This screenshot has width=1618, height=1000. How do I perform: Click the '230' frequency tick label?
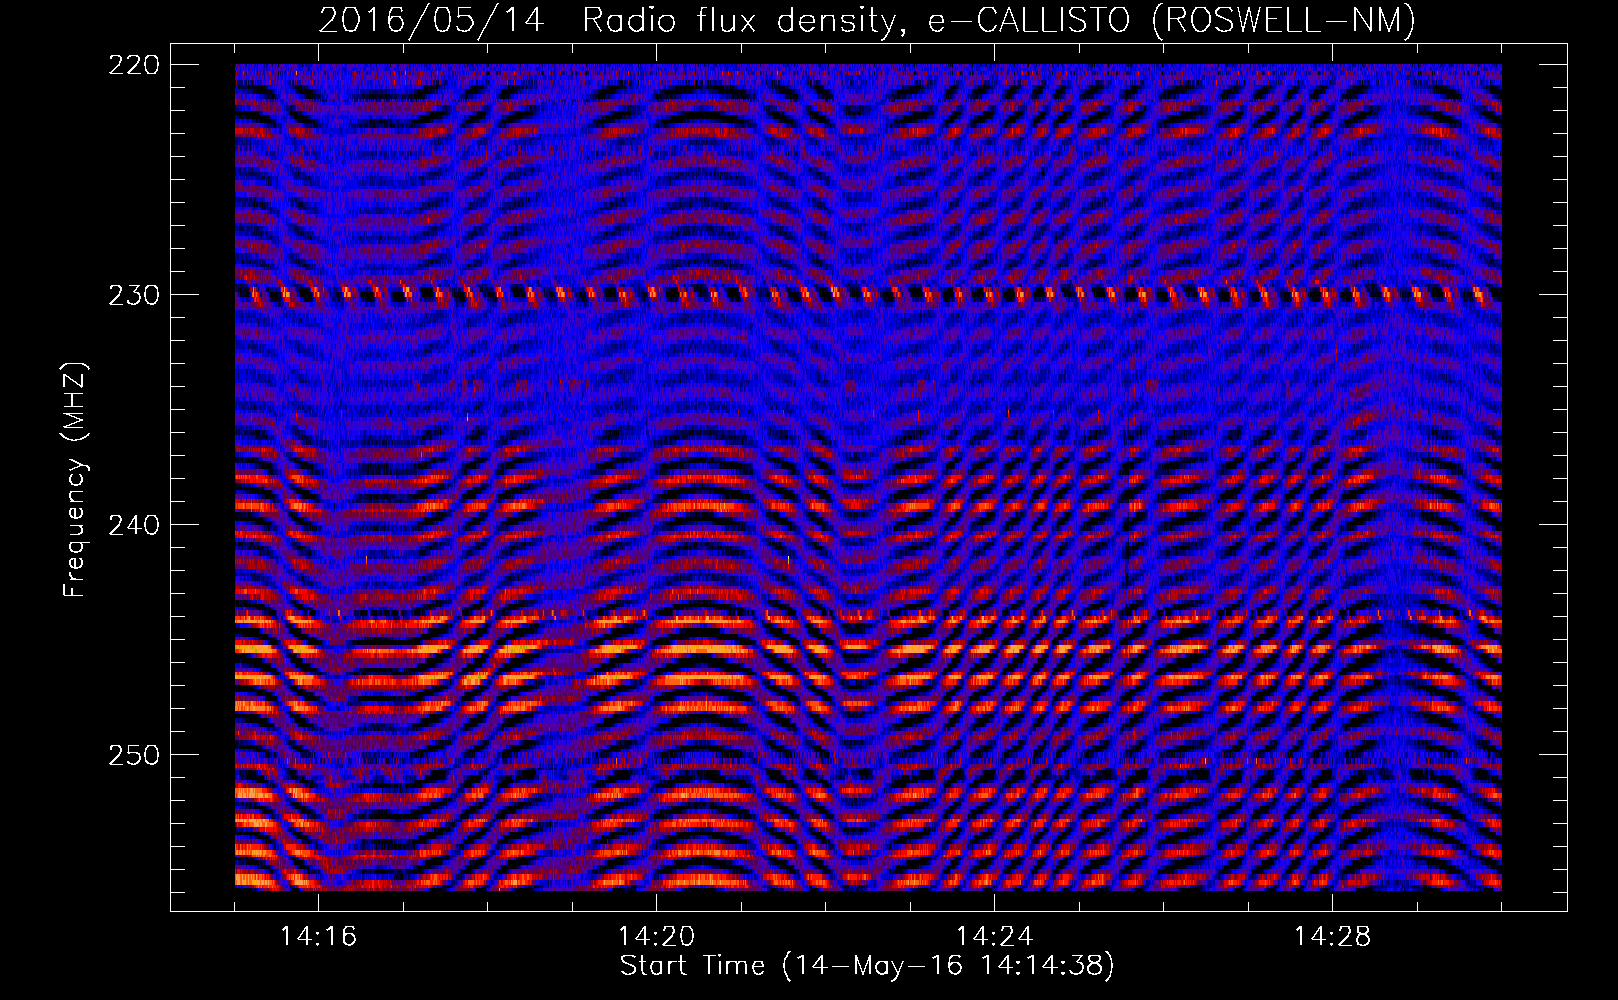click(x=133, y=295)
